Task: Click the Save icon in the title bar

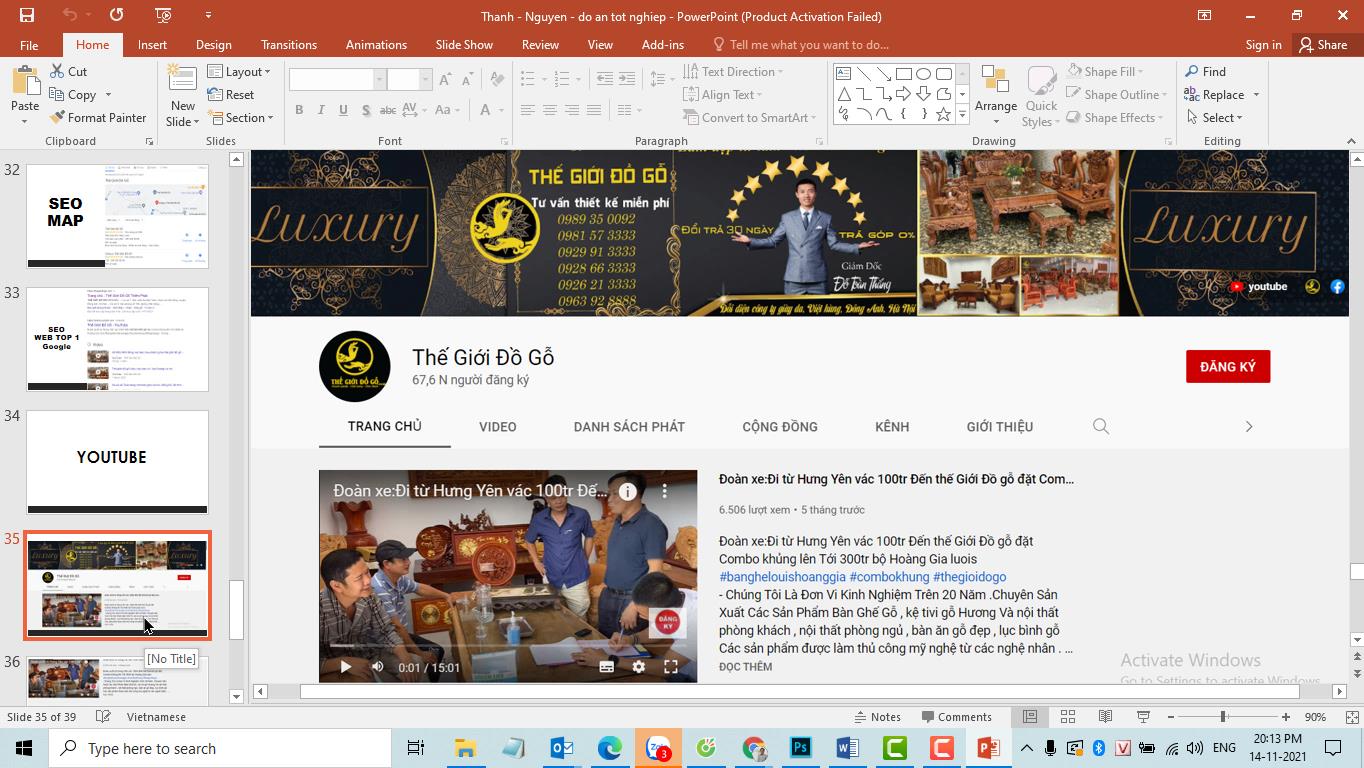Action: click(x=27, y=15)
